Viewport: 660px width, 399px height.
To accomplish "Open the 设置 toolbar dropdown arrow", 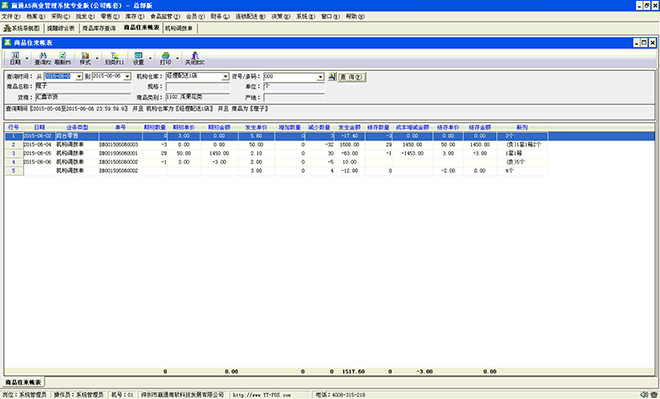I will 150,59.
